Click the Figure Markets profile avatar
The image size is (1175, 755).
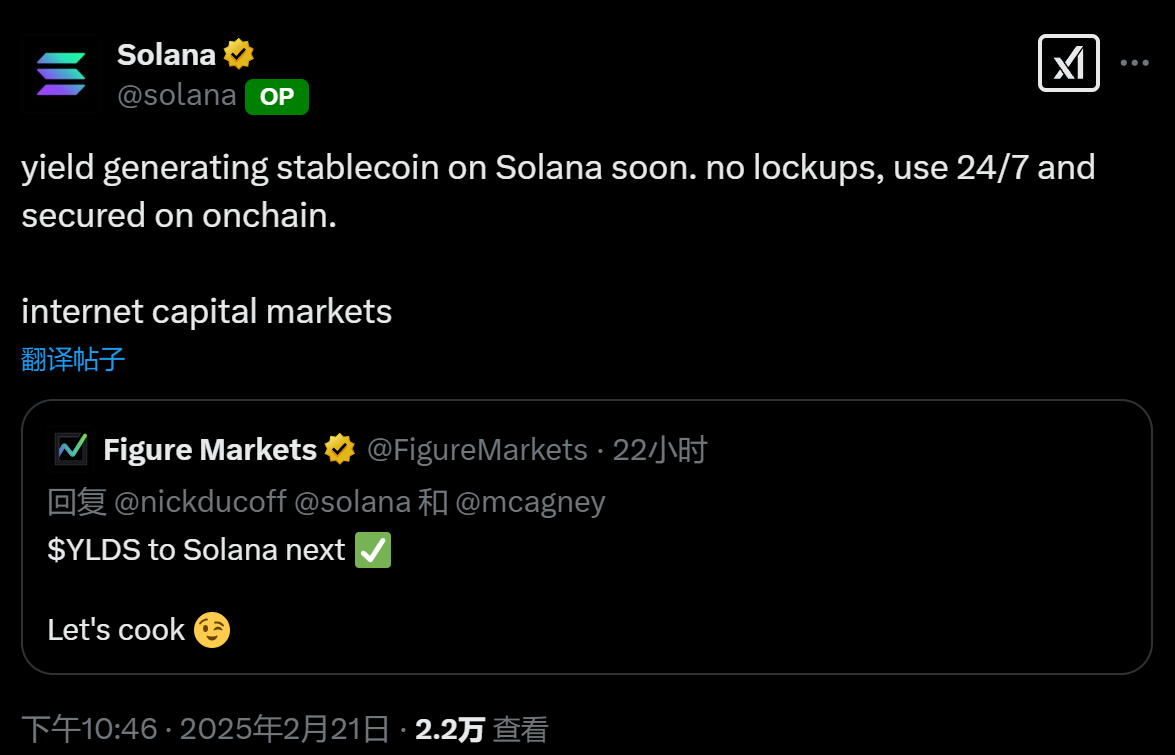(68, 449)
